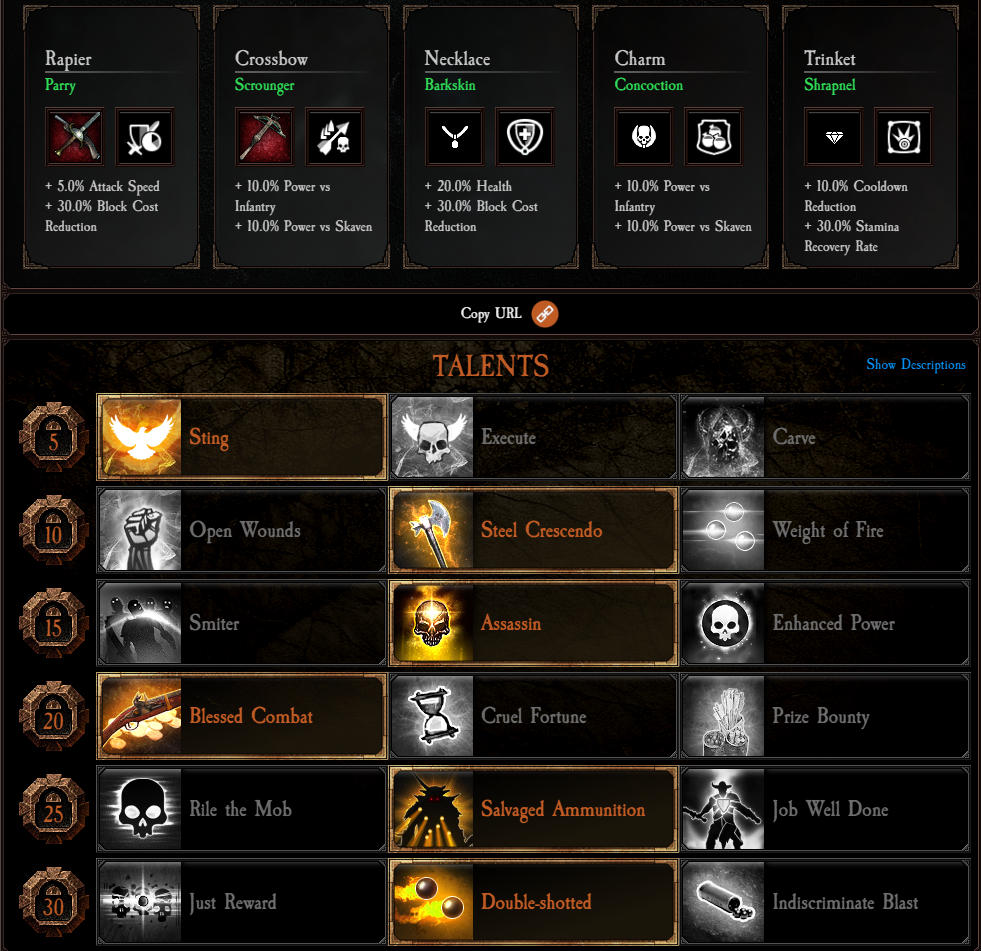This screenshot has width=981, height=951.
Task: Select the Shrapnel trait icon
Action: tap(903, 136)
